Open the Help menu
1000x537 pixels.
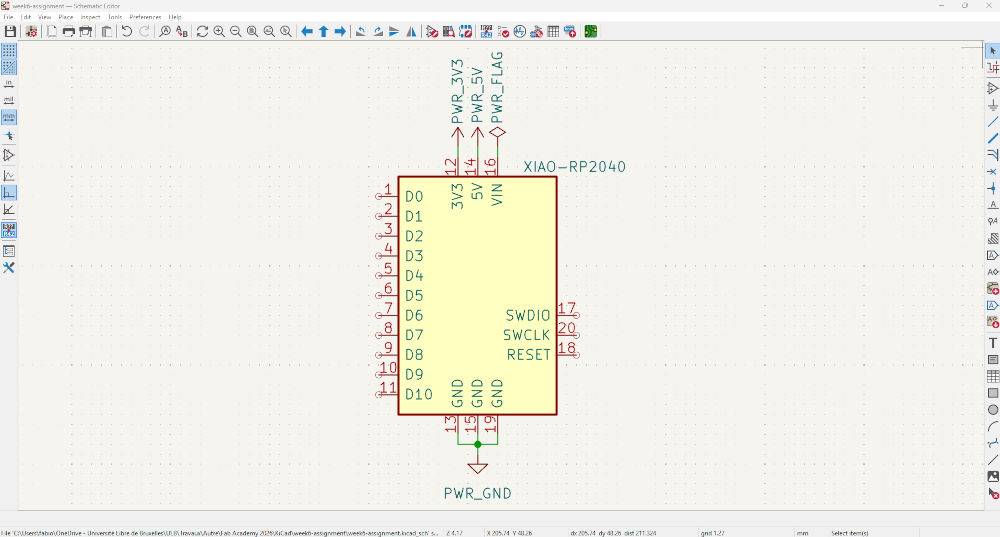175,17
